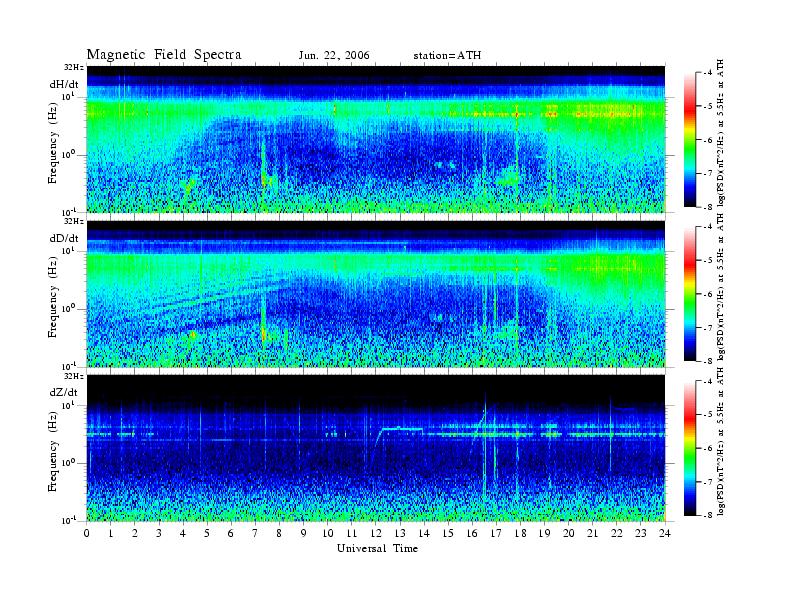Click the dD/dt panel label
792x612 pixels.
pos(64,238)
